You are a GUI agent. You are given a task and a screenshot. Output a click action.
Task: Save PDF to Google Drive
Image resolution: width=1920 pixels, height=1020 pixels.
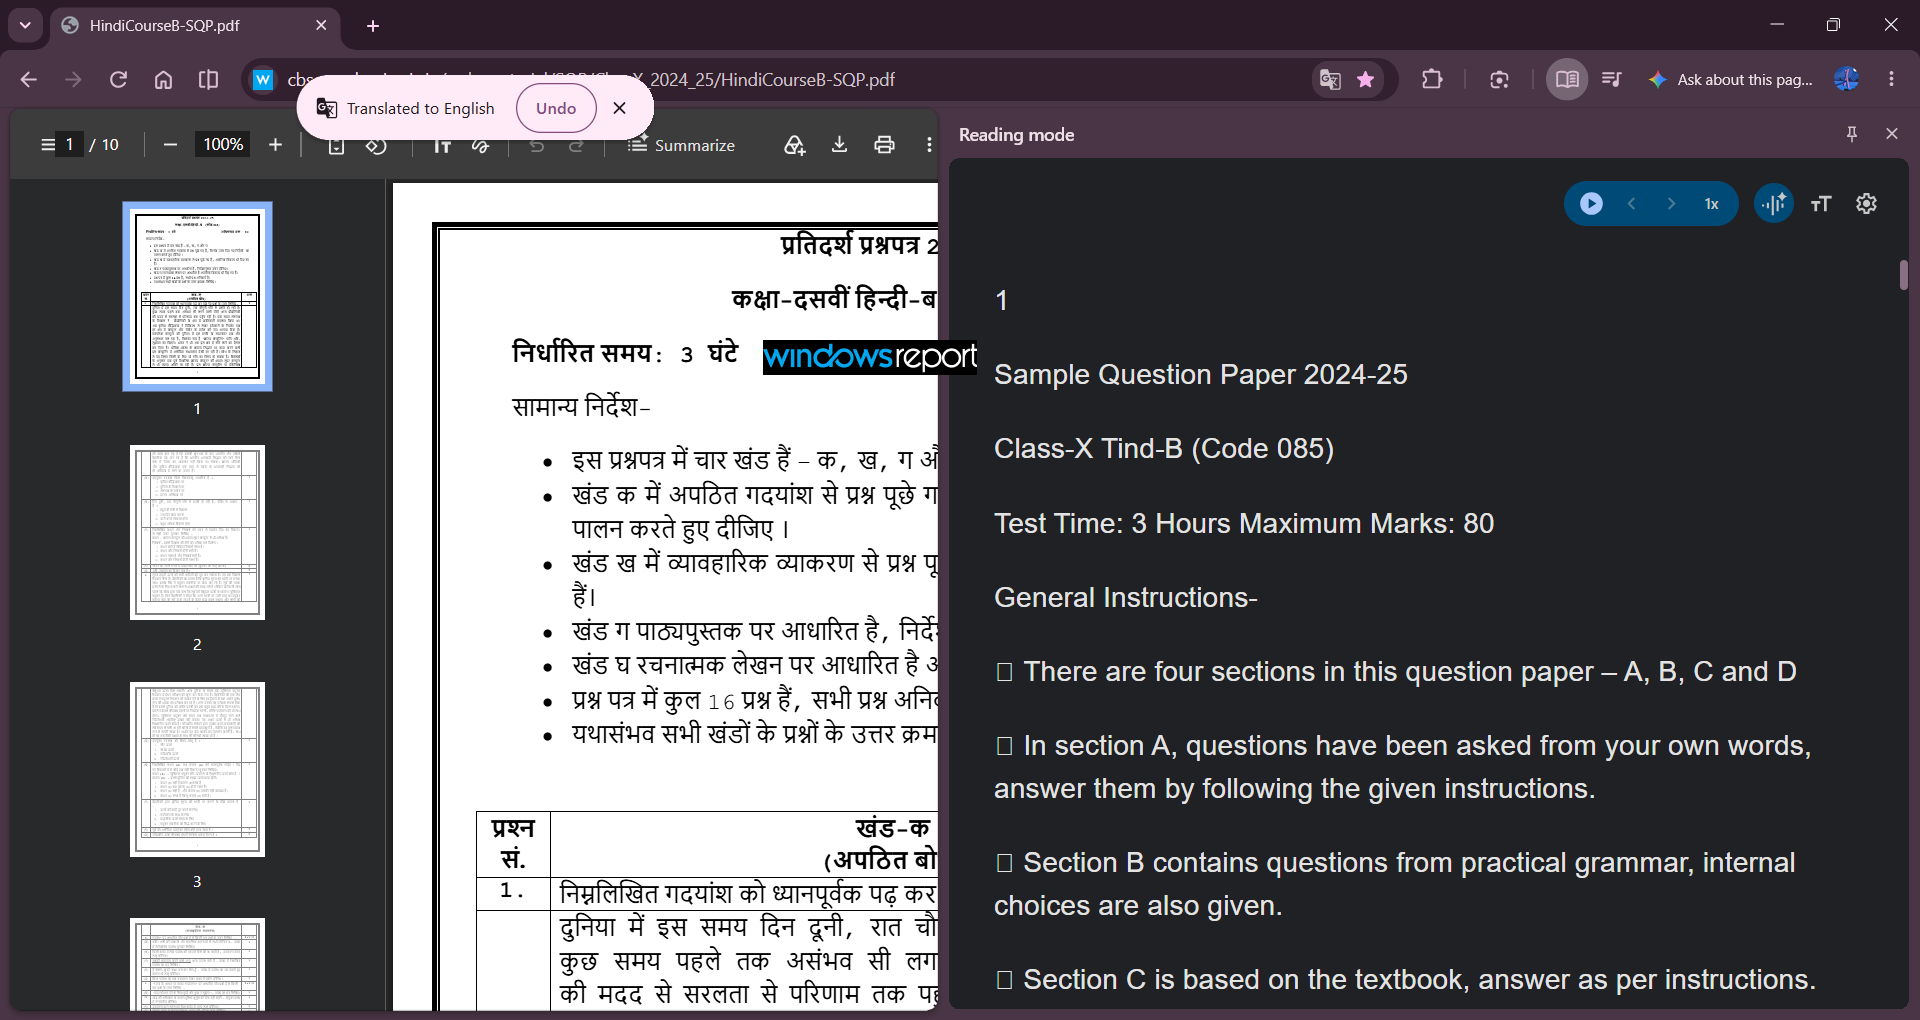click(x=794, y=145)
